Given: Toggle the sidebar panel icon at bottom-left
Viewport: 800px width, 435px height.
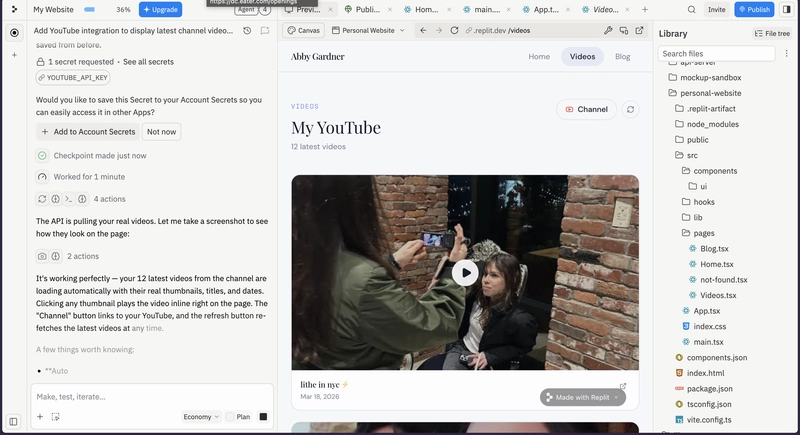Looking at the screenshot, I should 13,422.
